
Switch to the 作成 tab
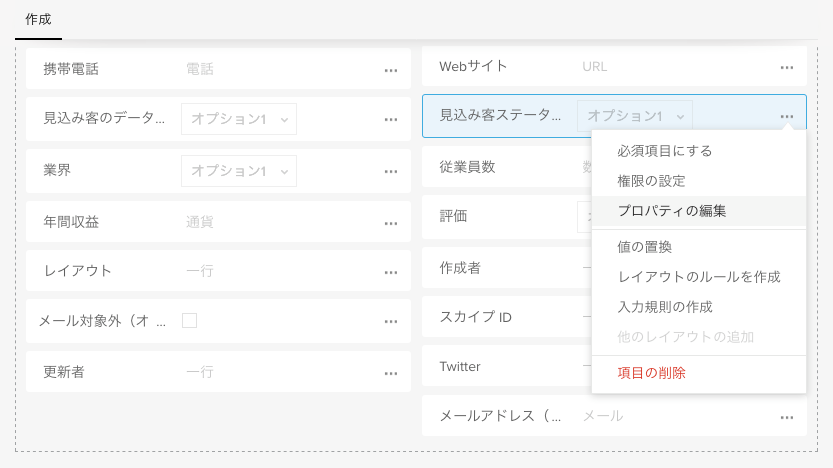coord(38,19)
